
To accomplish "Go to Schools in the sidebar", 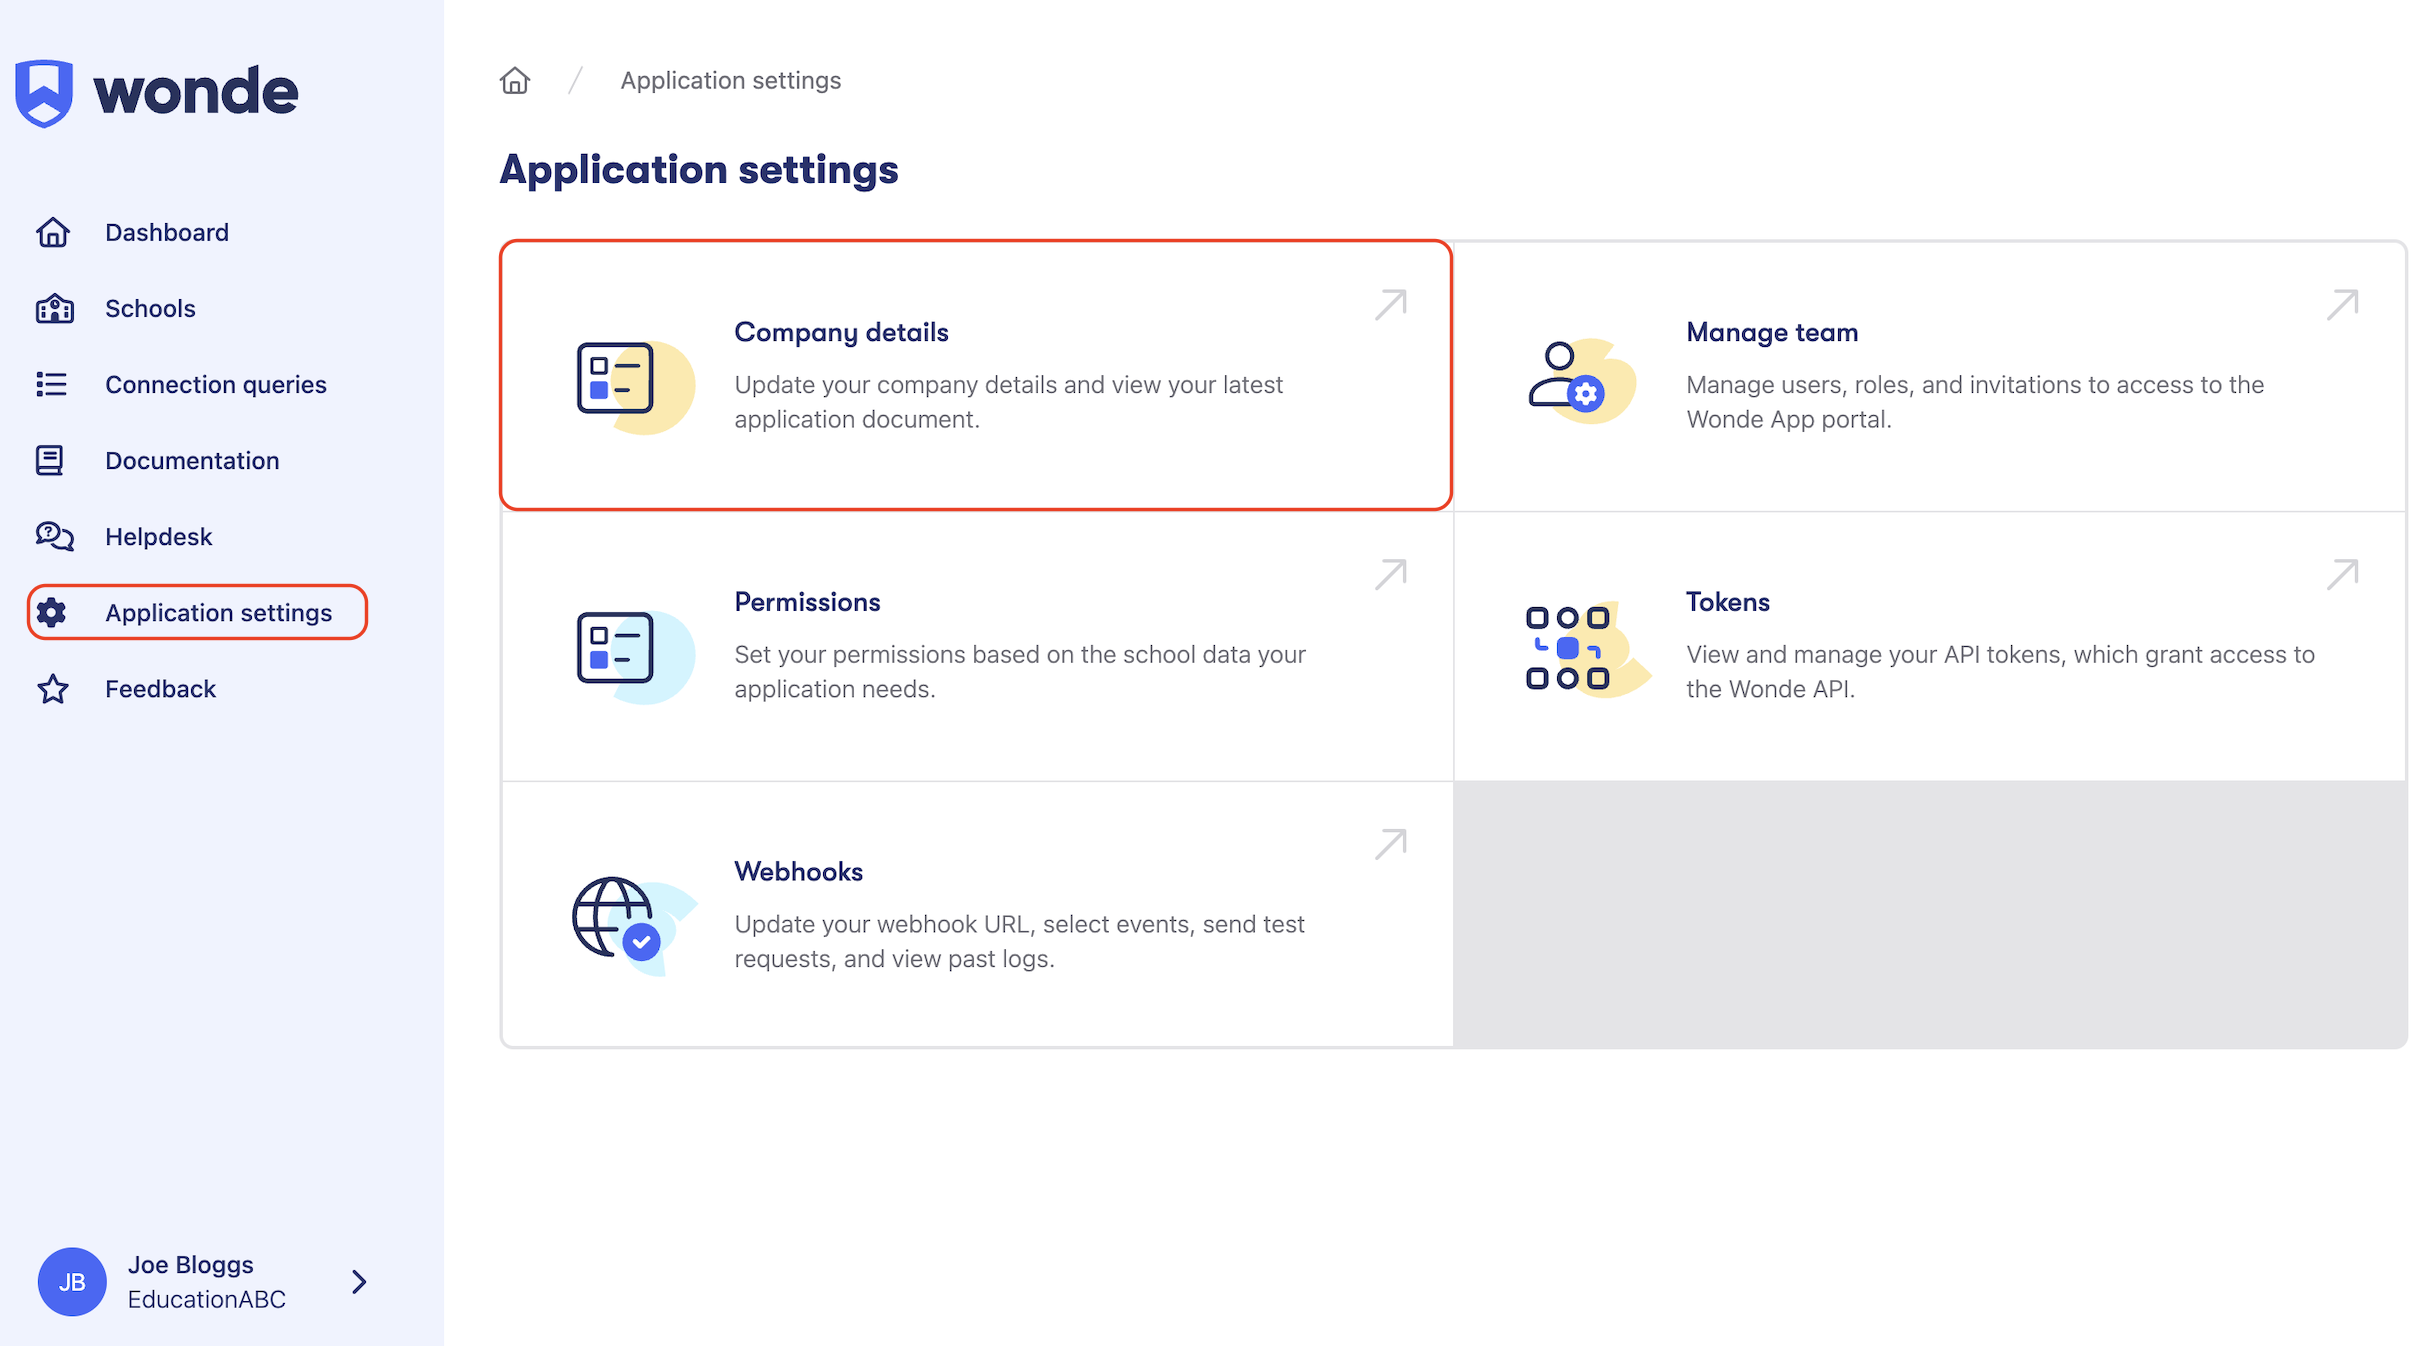I will (x=150, y=309).
